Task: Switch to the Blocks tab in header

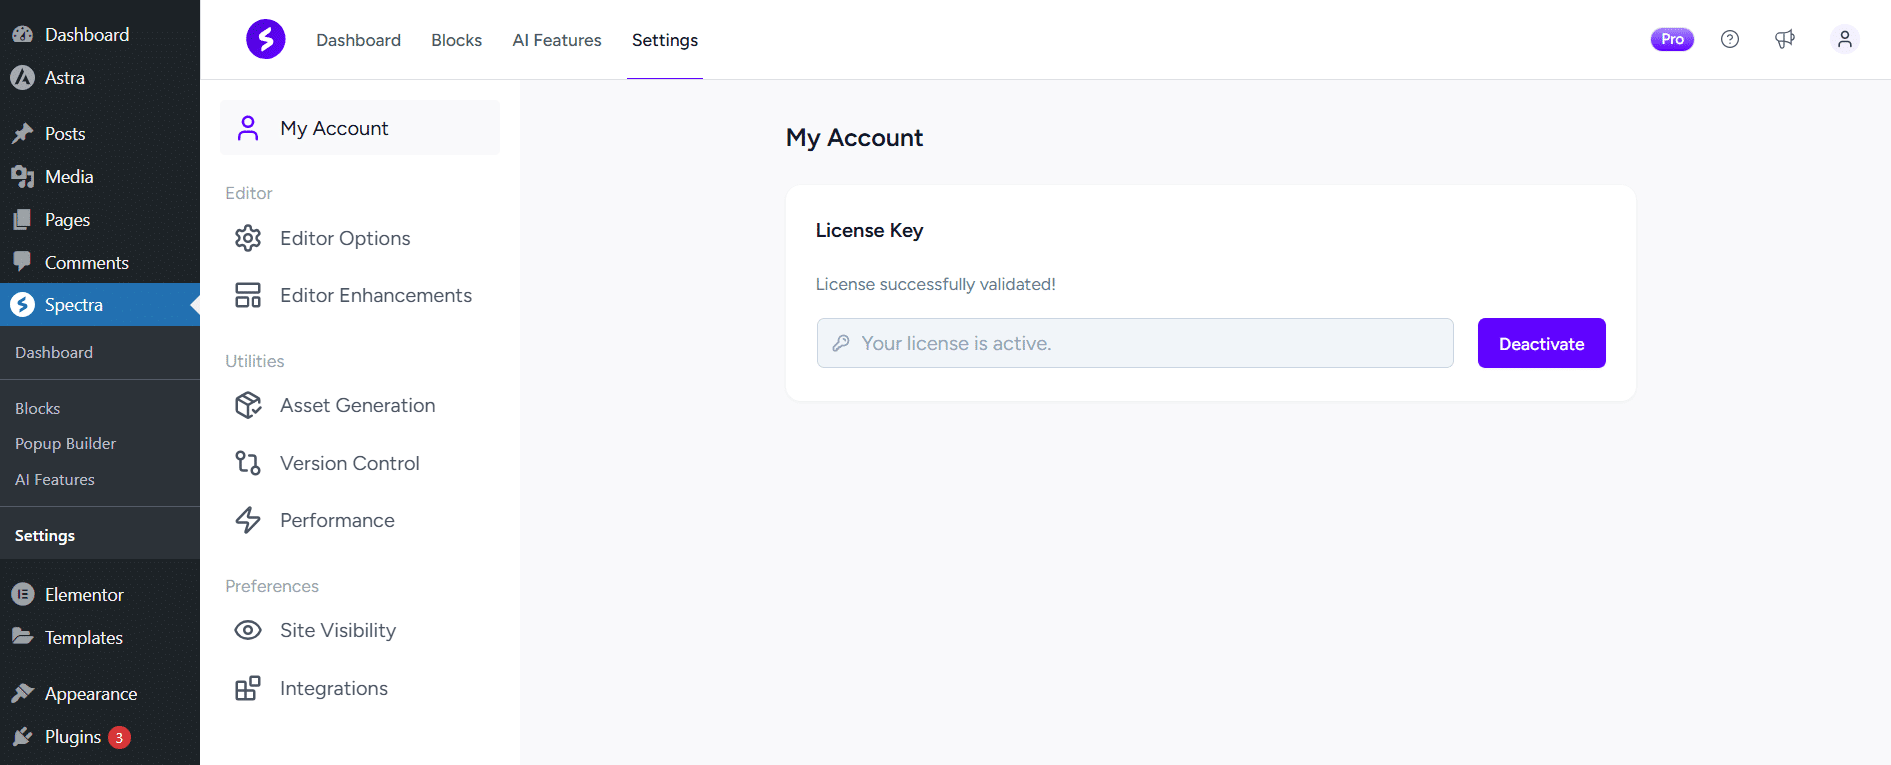Action: (x=456, y=40)
